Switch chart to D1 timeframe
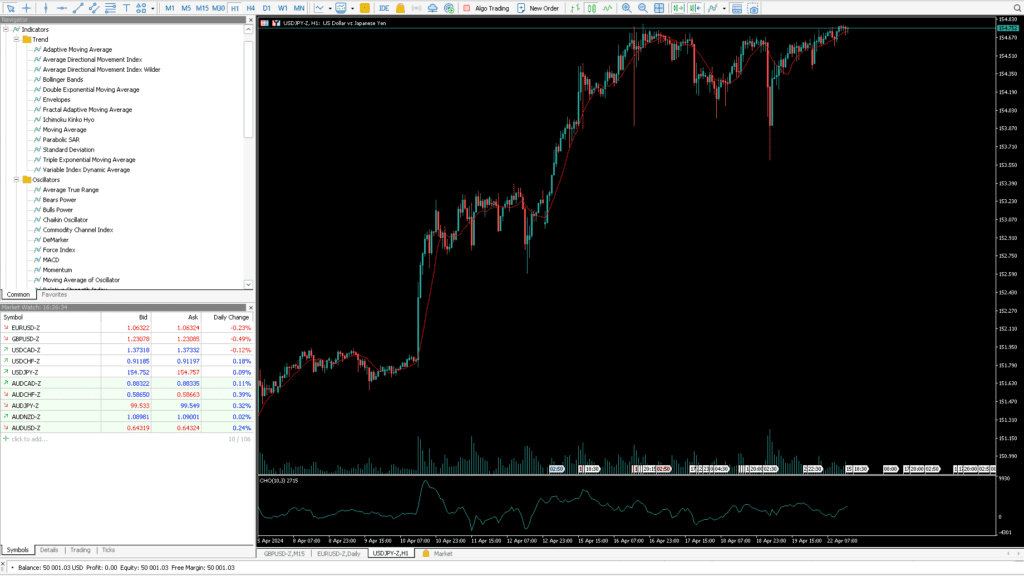Viewport: 1024px width, 576px height. pos(266,8)
